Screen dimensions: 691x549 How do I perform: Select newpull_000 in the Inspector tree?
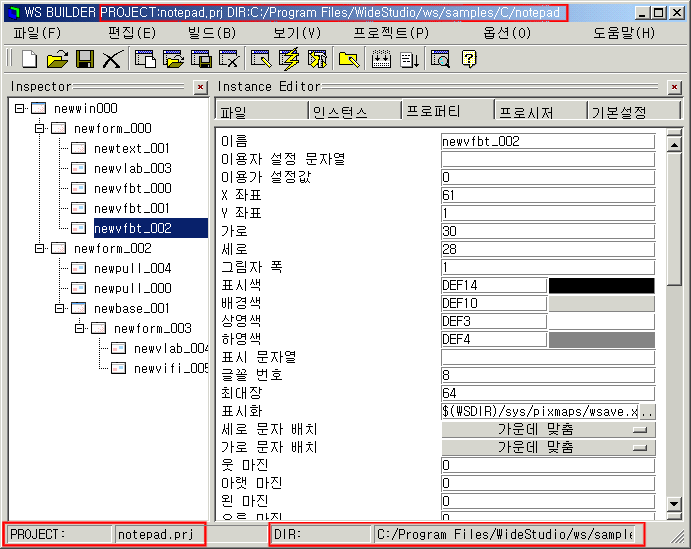tap(133, 288)
